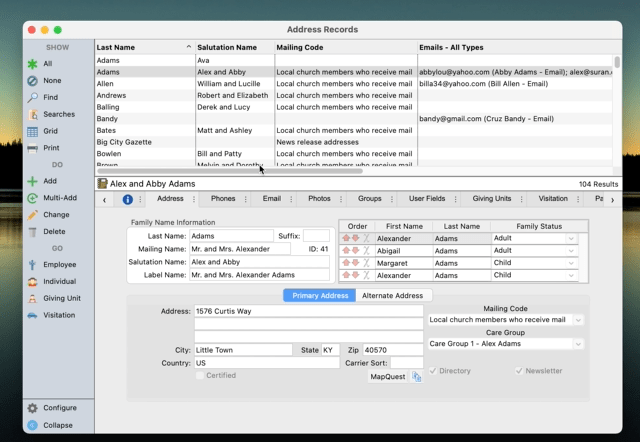Click the Print icon
The image size is (640, 442).
point(33,148)
